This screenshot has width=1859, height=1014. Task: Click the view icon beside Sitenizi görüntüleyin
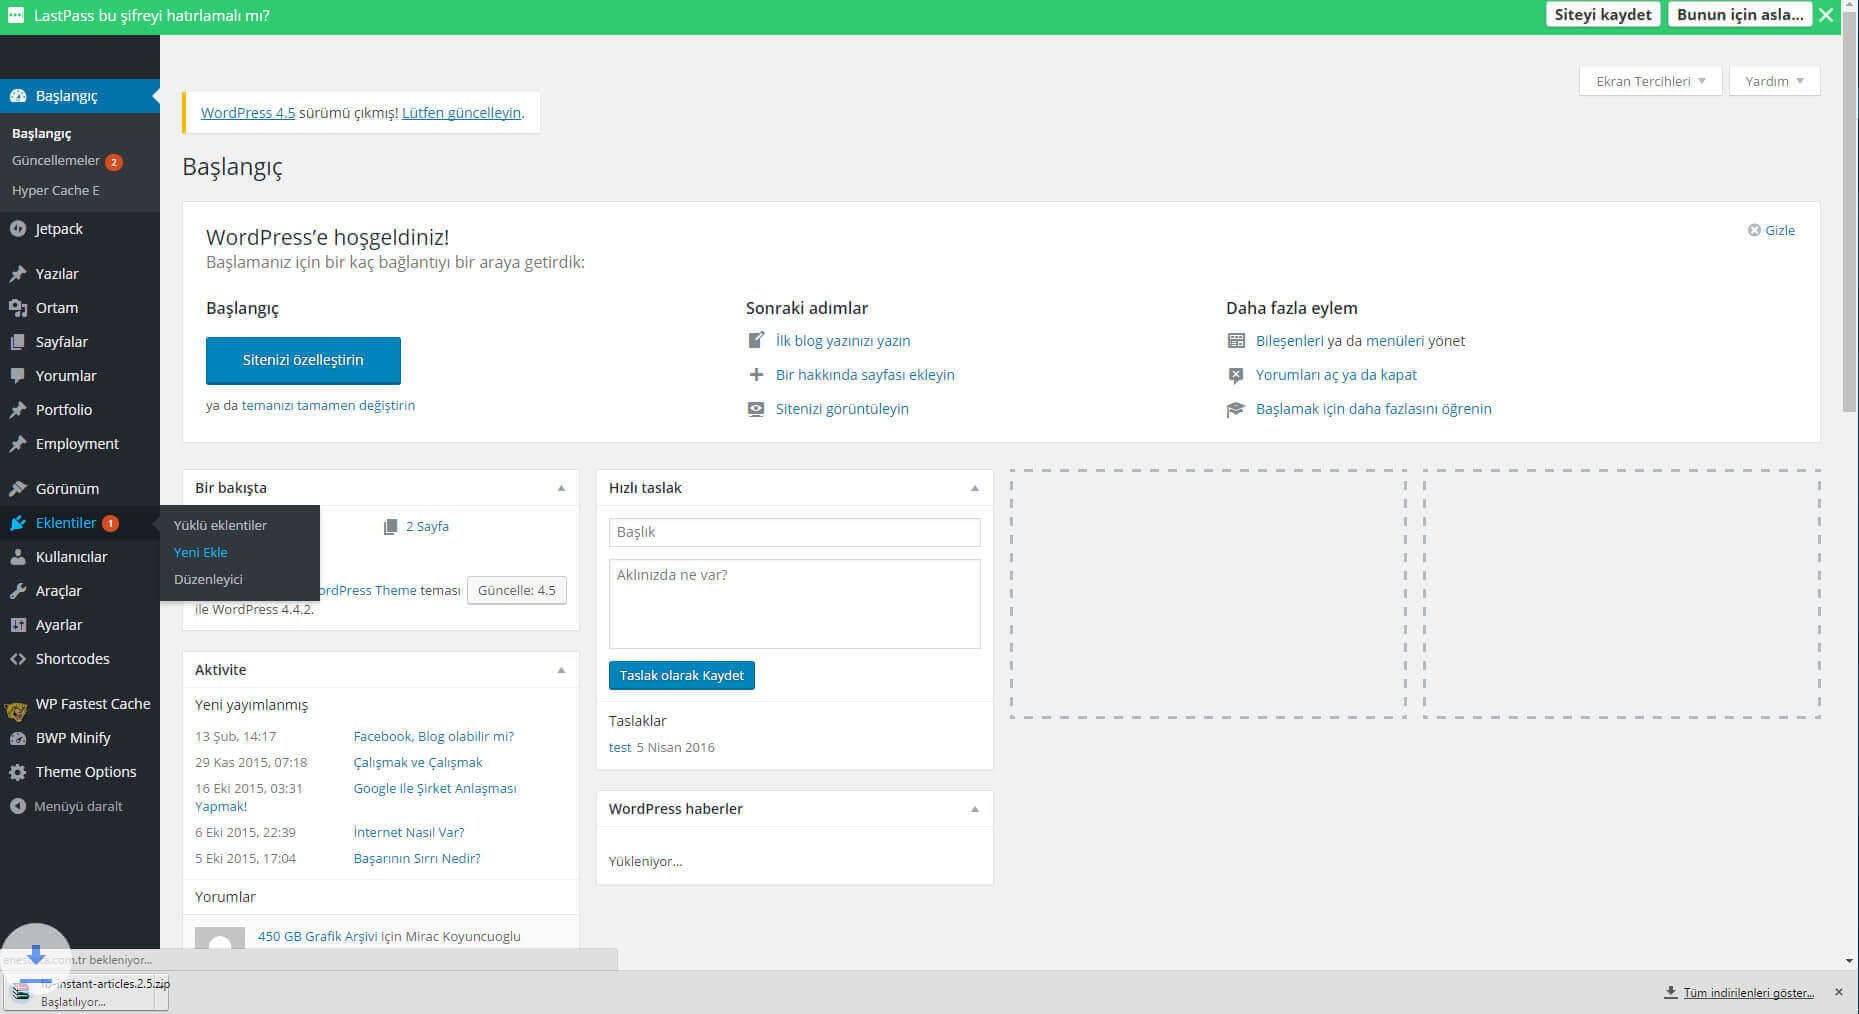click(x=756, y=409)
